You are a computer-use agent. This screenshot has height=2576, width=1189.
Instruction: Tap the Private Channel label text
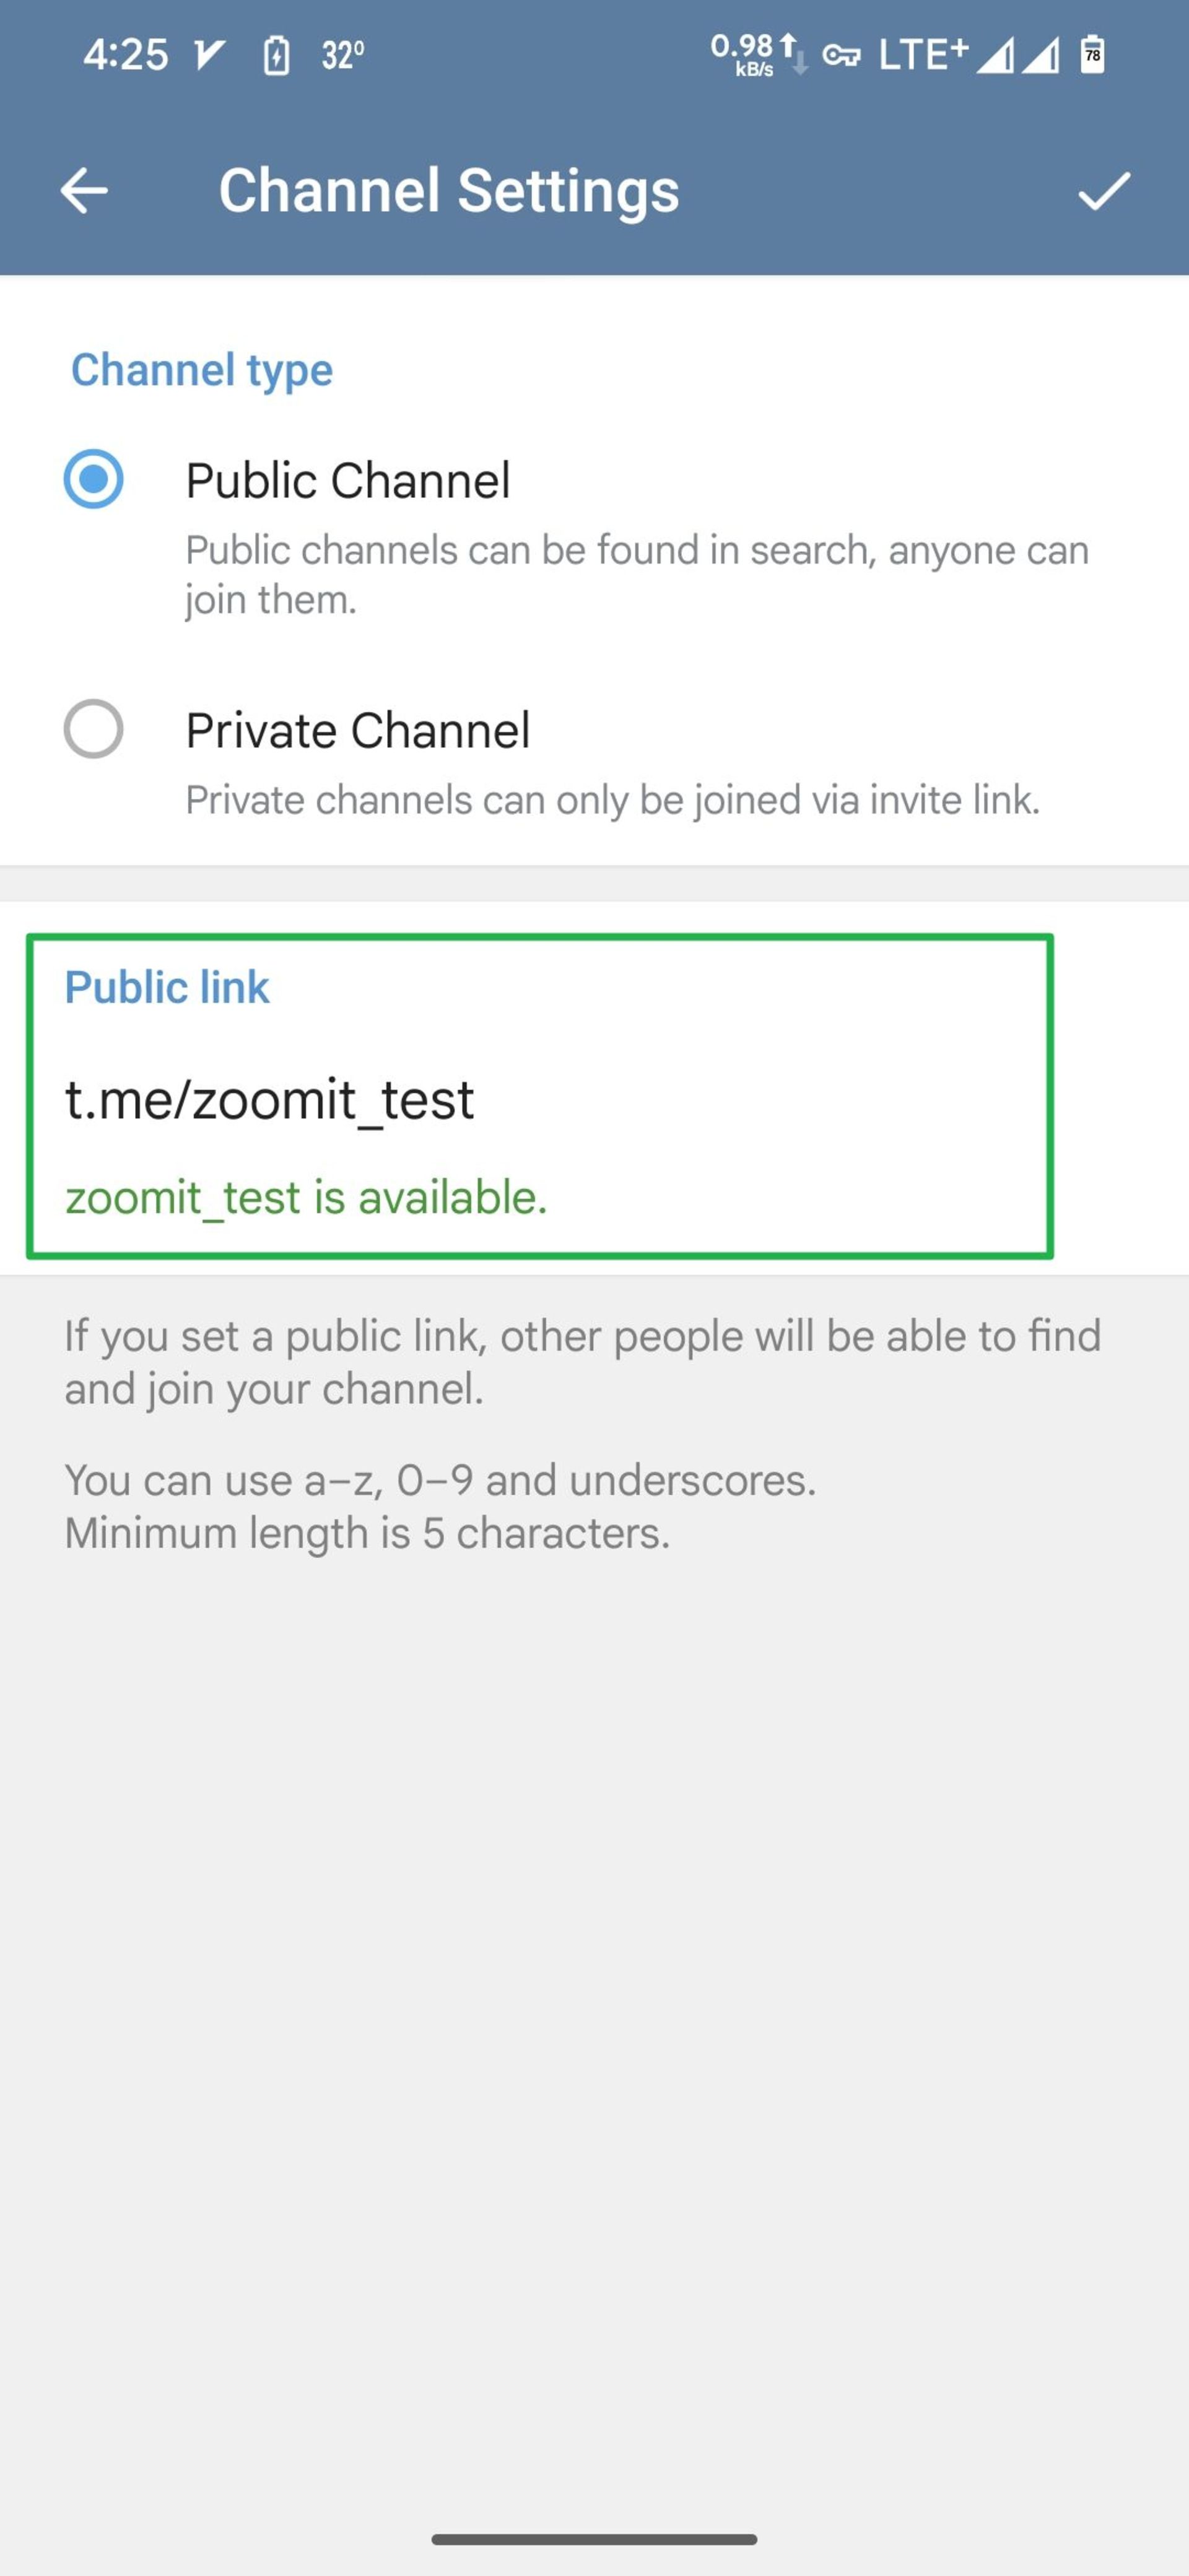point(357,730)
